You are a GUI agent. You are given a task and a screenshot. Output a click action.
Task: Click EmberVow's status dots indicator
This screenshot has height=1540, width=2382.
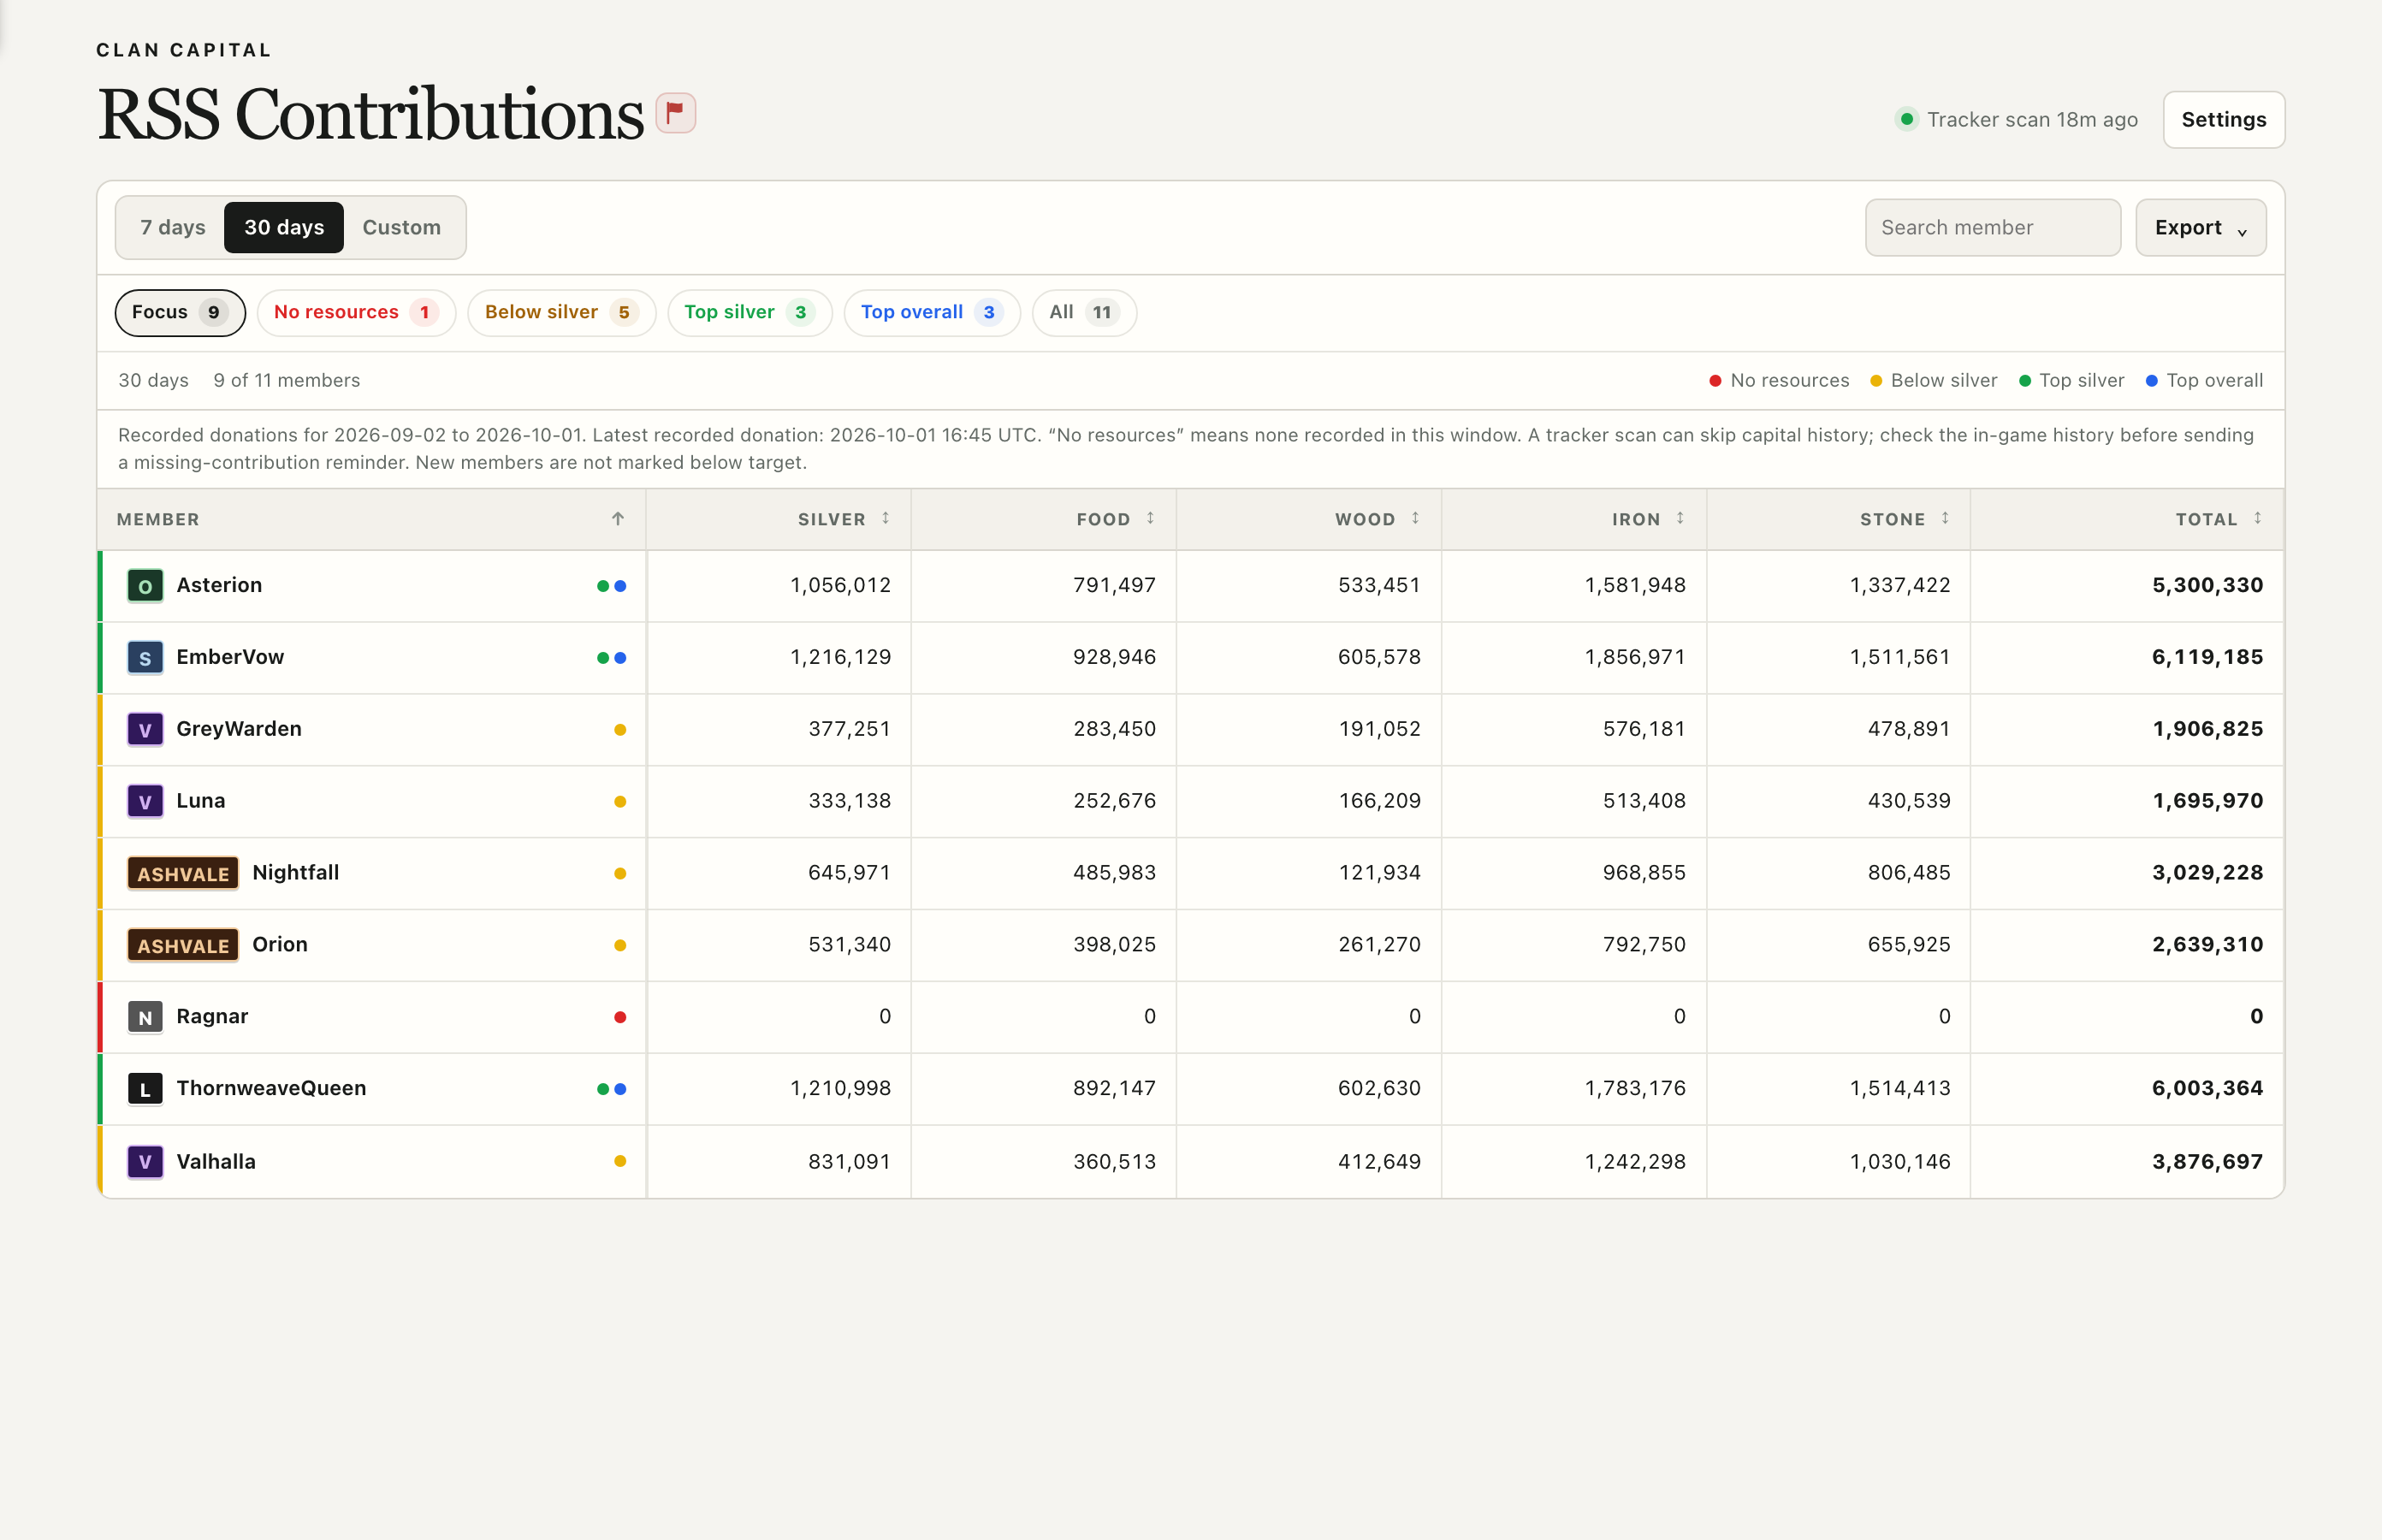click(611, 658)
